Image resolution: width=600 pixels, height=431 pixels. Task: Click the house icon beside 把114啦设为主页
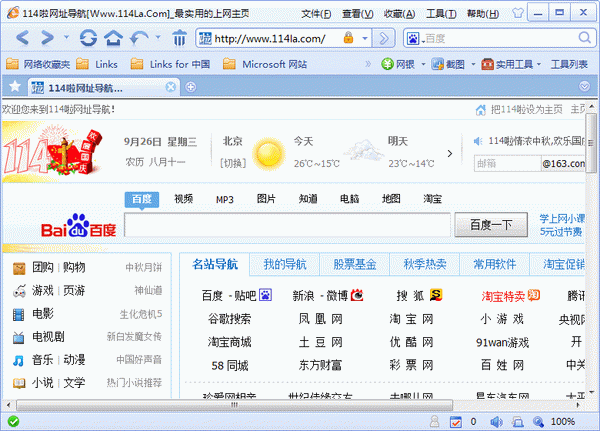(x=481, y=110)
